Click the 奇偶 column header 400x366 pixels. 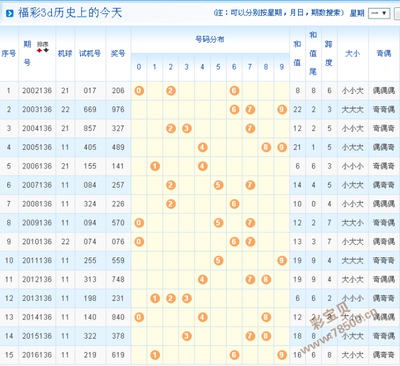(x=384, y=53)
